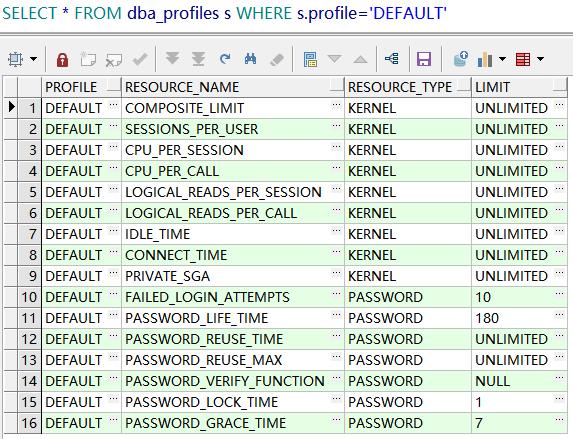Click the IDLE_TIME cell
The width and height of the screenshot is (573, 439).
click(233, 234)
